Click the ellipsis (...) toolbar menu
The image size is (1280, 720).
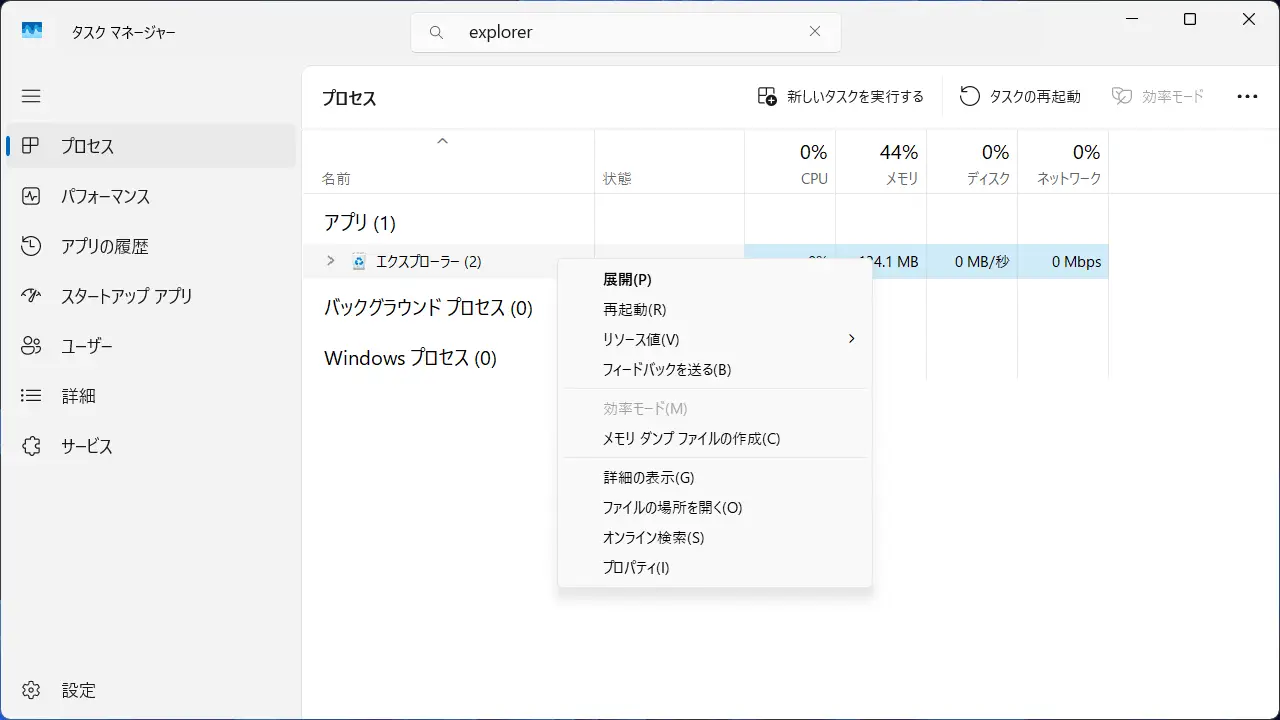(x=1247, y=96)
